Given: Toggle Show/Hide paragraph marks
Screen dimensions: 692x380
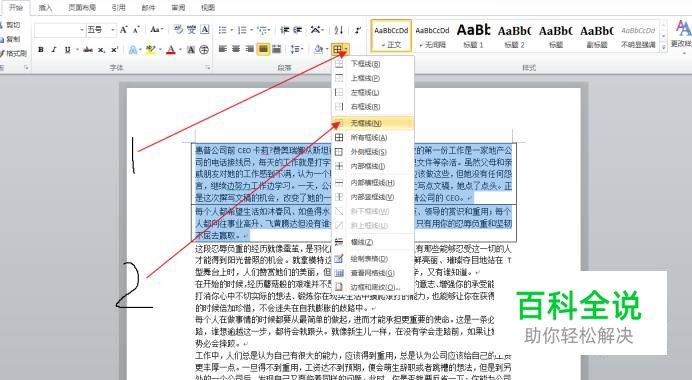Looking at the screenshot, I should pyautogui.click(x=358, y=30).
